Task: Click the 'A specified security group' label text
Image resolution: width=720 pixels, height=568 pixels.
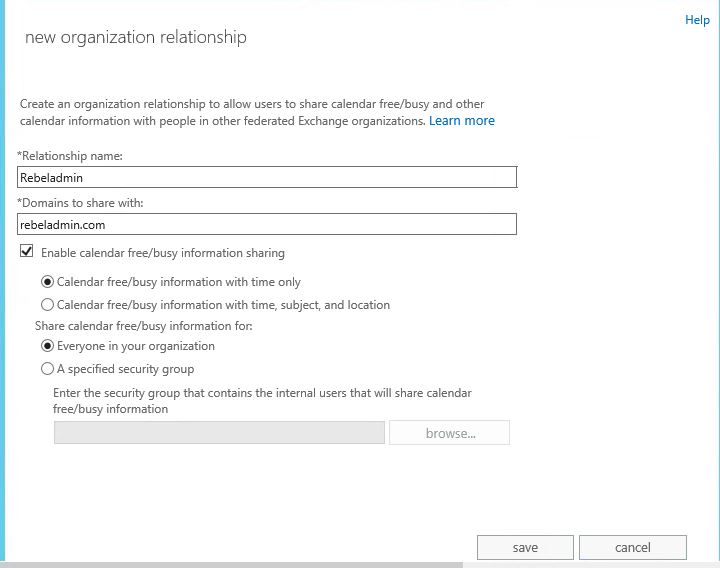Action: click(125, 369)
